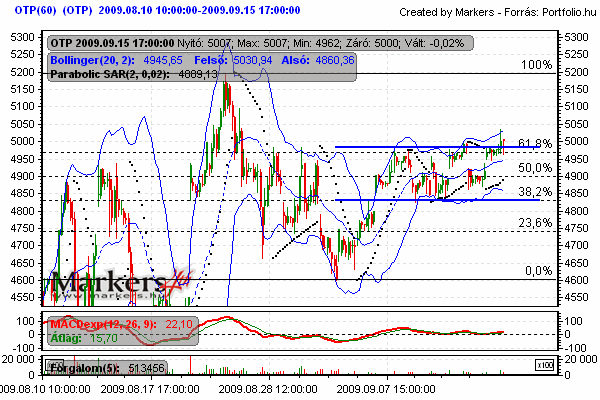Click the -100 label on right MACD axis

pos(574,348)
